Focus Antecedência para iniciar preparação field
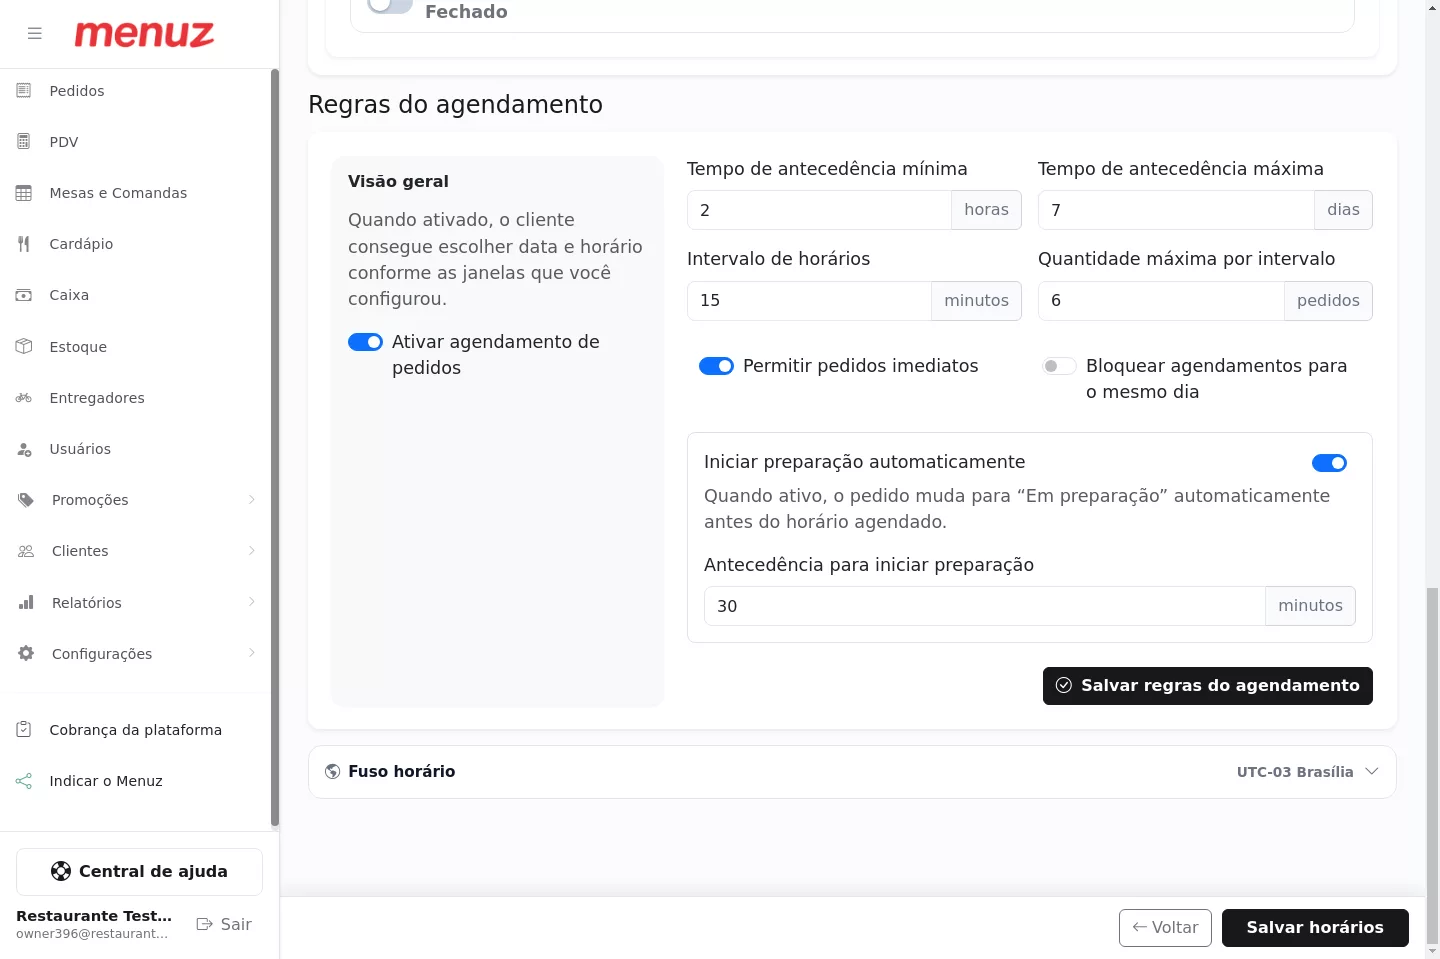1440x959 pixels. 985,606
